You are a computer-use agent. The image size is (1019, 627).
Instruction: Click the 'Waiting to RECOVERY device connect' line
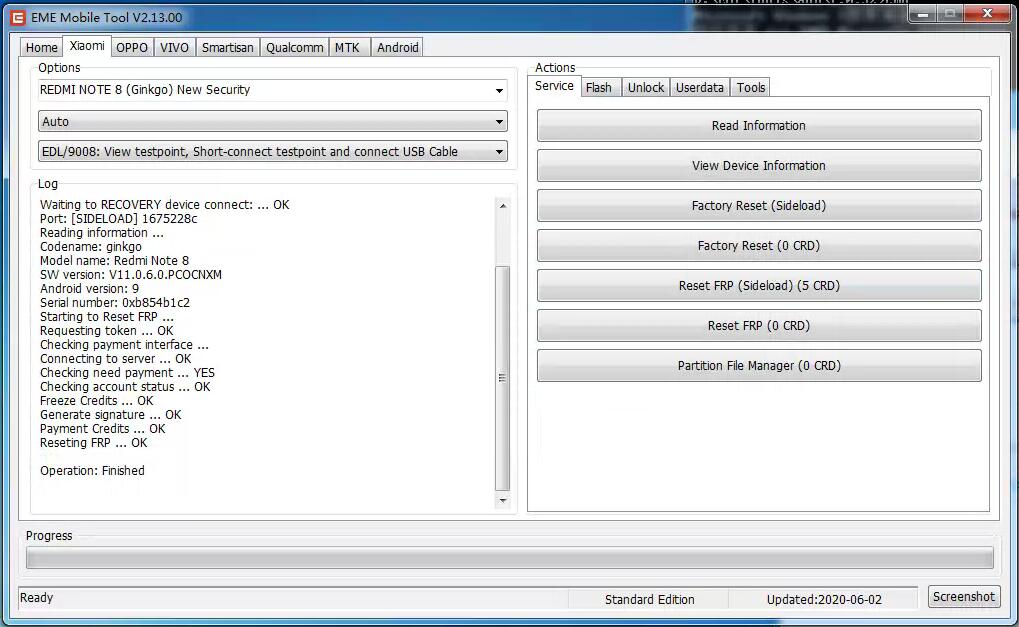pos(164,205)
